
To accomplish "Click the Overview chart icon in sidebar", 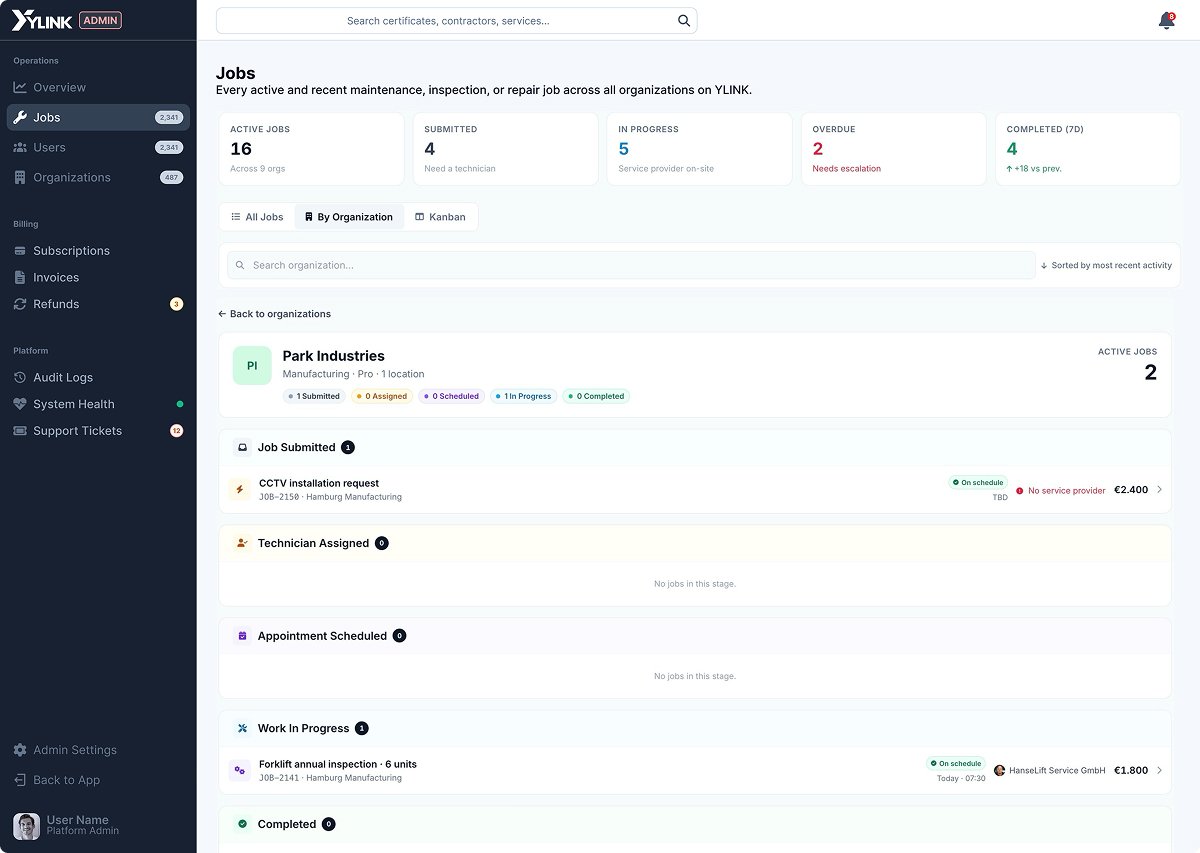I will (x=20, y=87).
